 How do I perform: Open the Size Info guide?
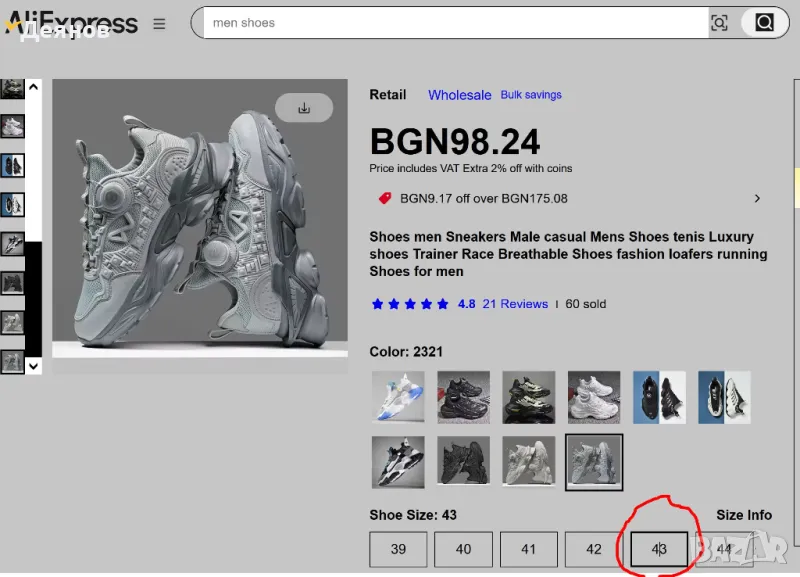744,515
